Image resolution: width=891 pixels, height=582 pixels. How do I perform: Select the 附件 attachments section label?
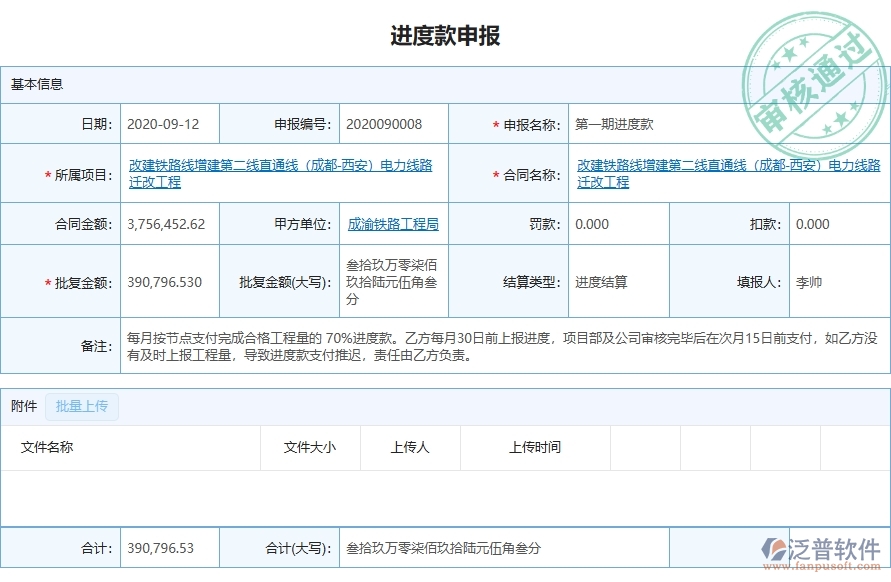(x=23, y=407)
